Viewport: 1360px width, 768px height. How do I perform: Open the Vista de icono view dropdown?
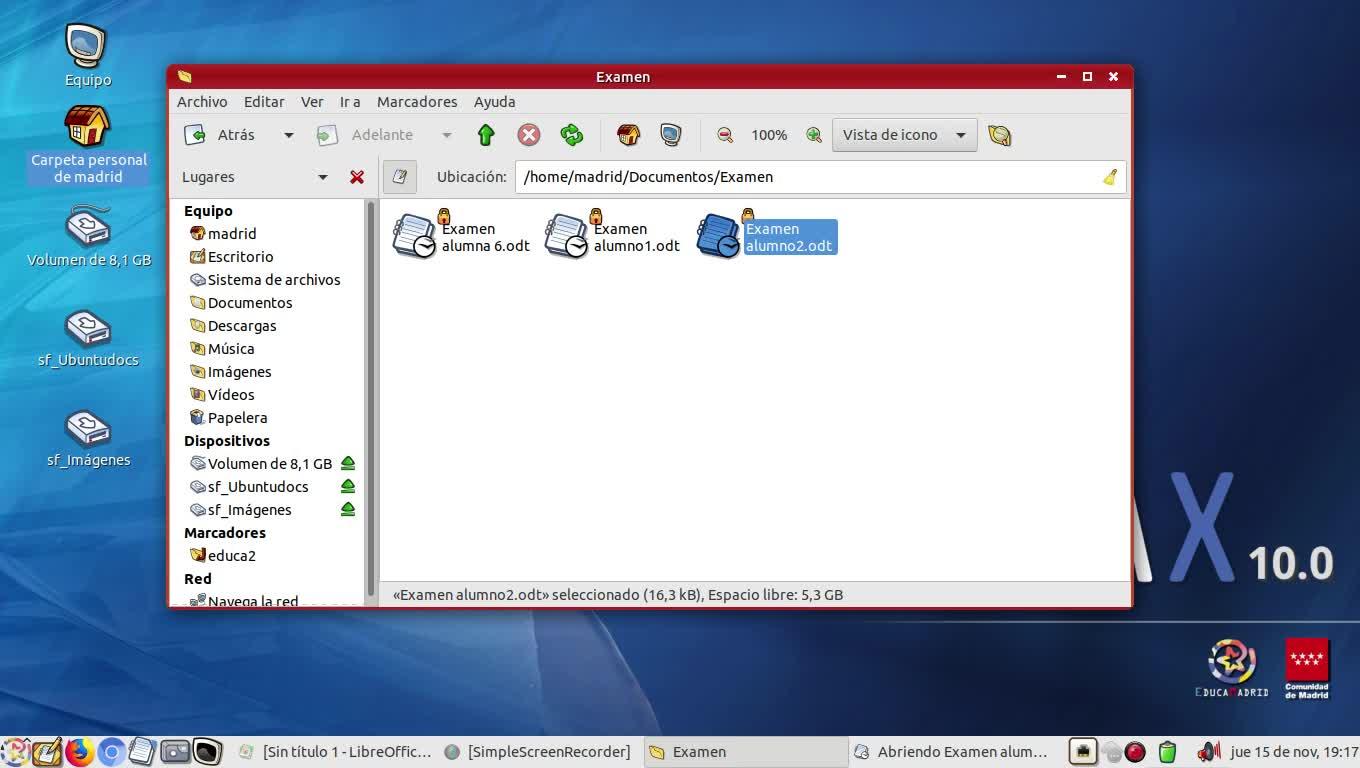coord(904,135)
